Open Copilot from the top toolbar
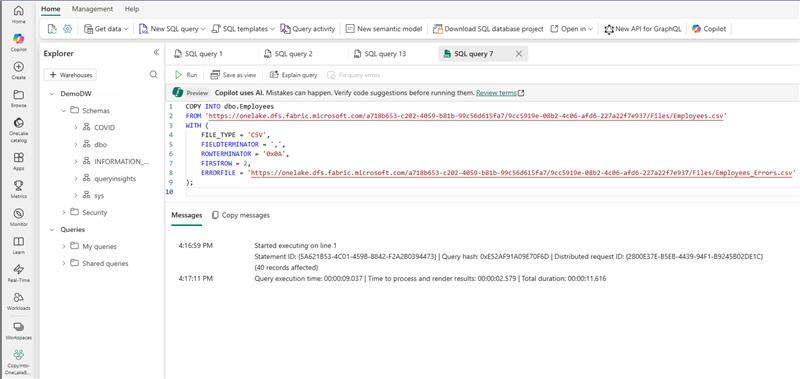Screen dimensions: 800x379 pos(709,29)
